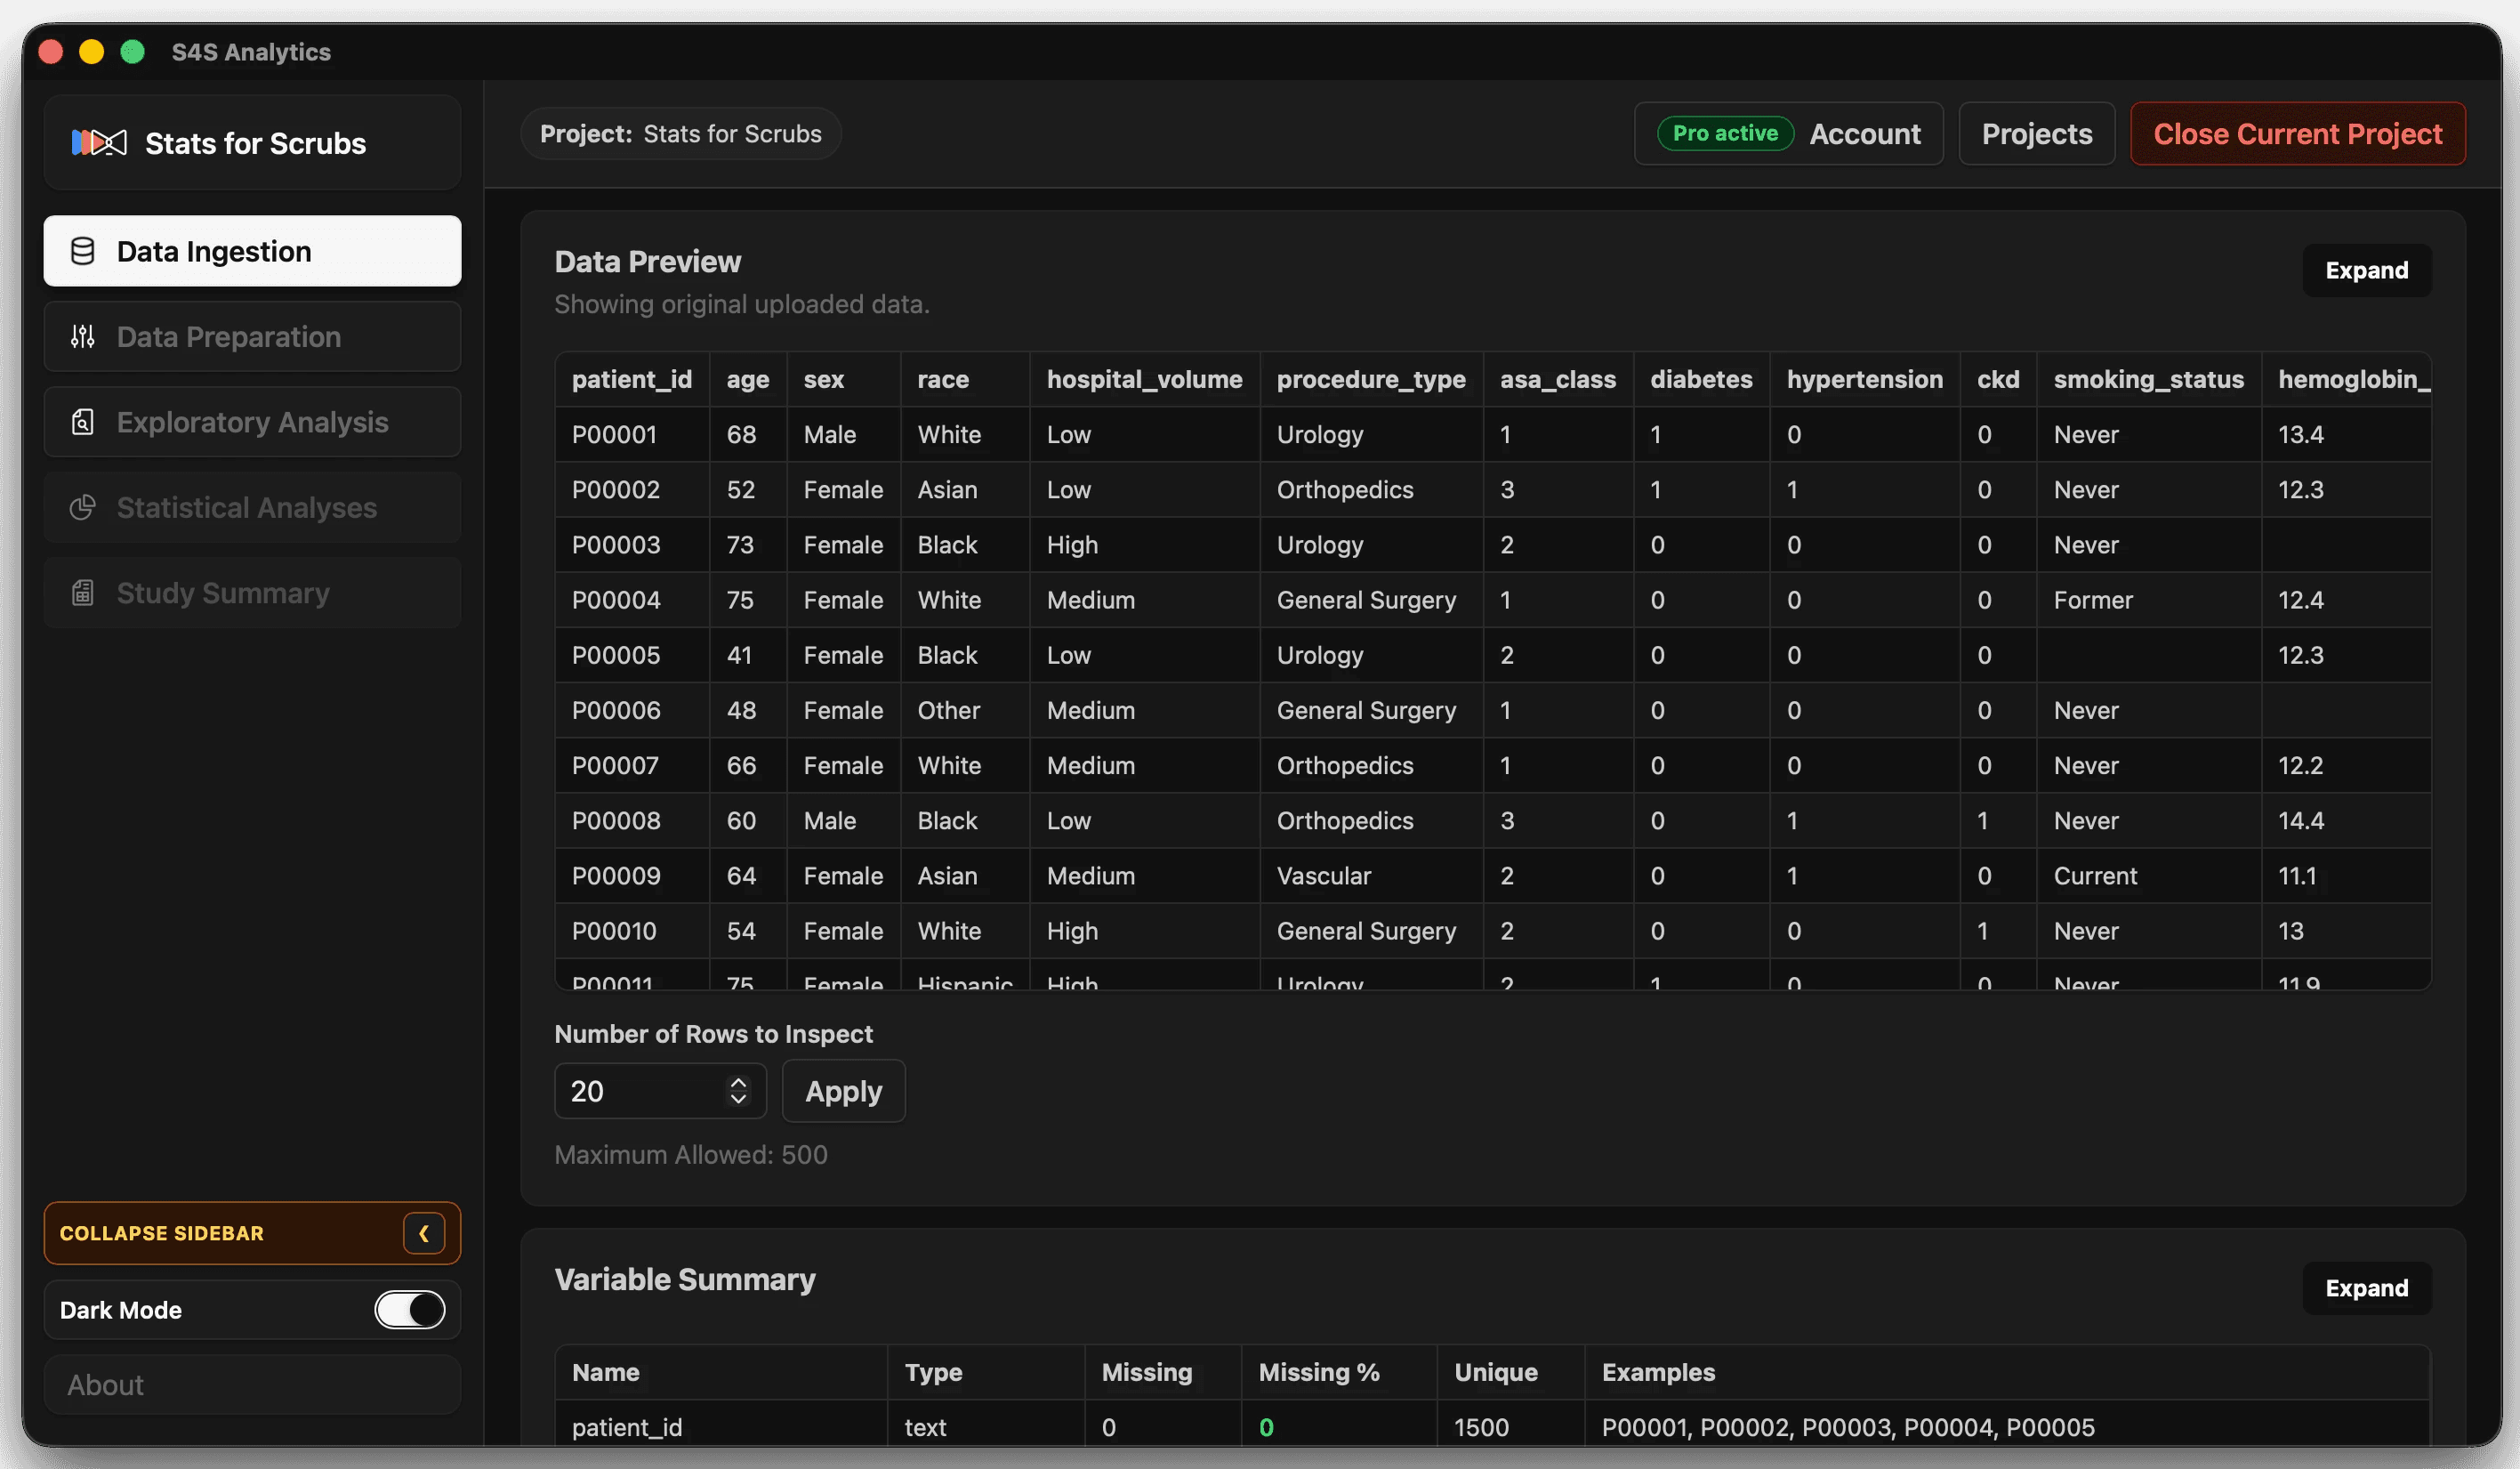This screenshot has width=2520, height=1469.
Task: Click Close Current Project
Action: click(x=2296, y=134)
